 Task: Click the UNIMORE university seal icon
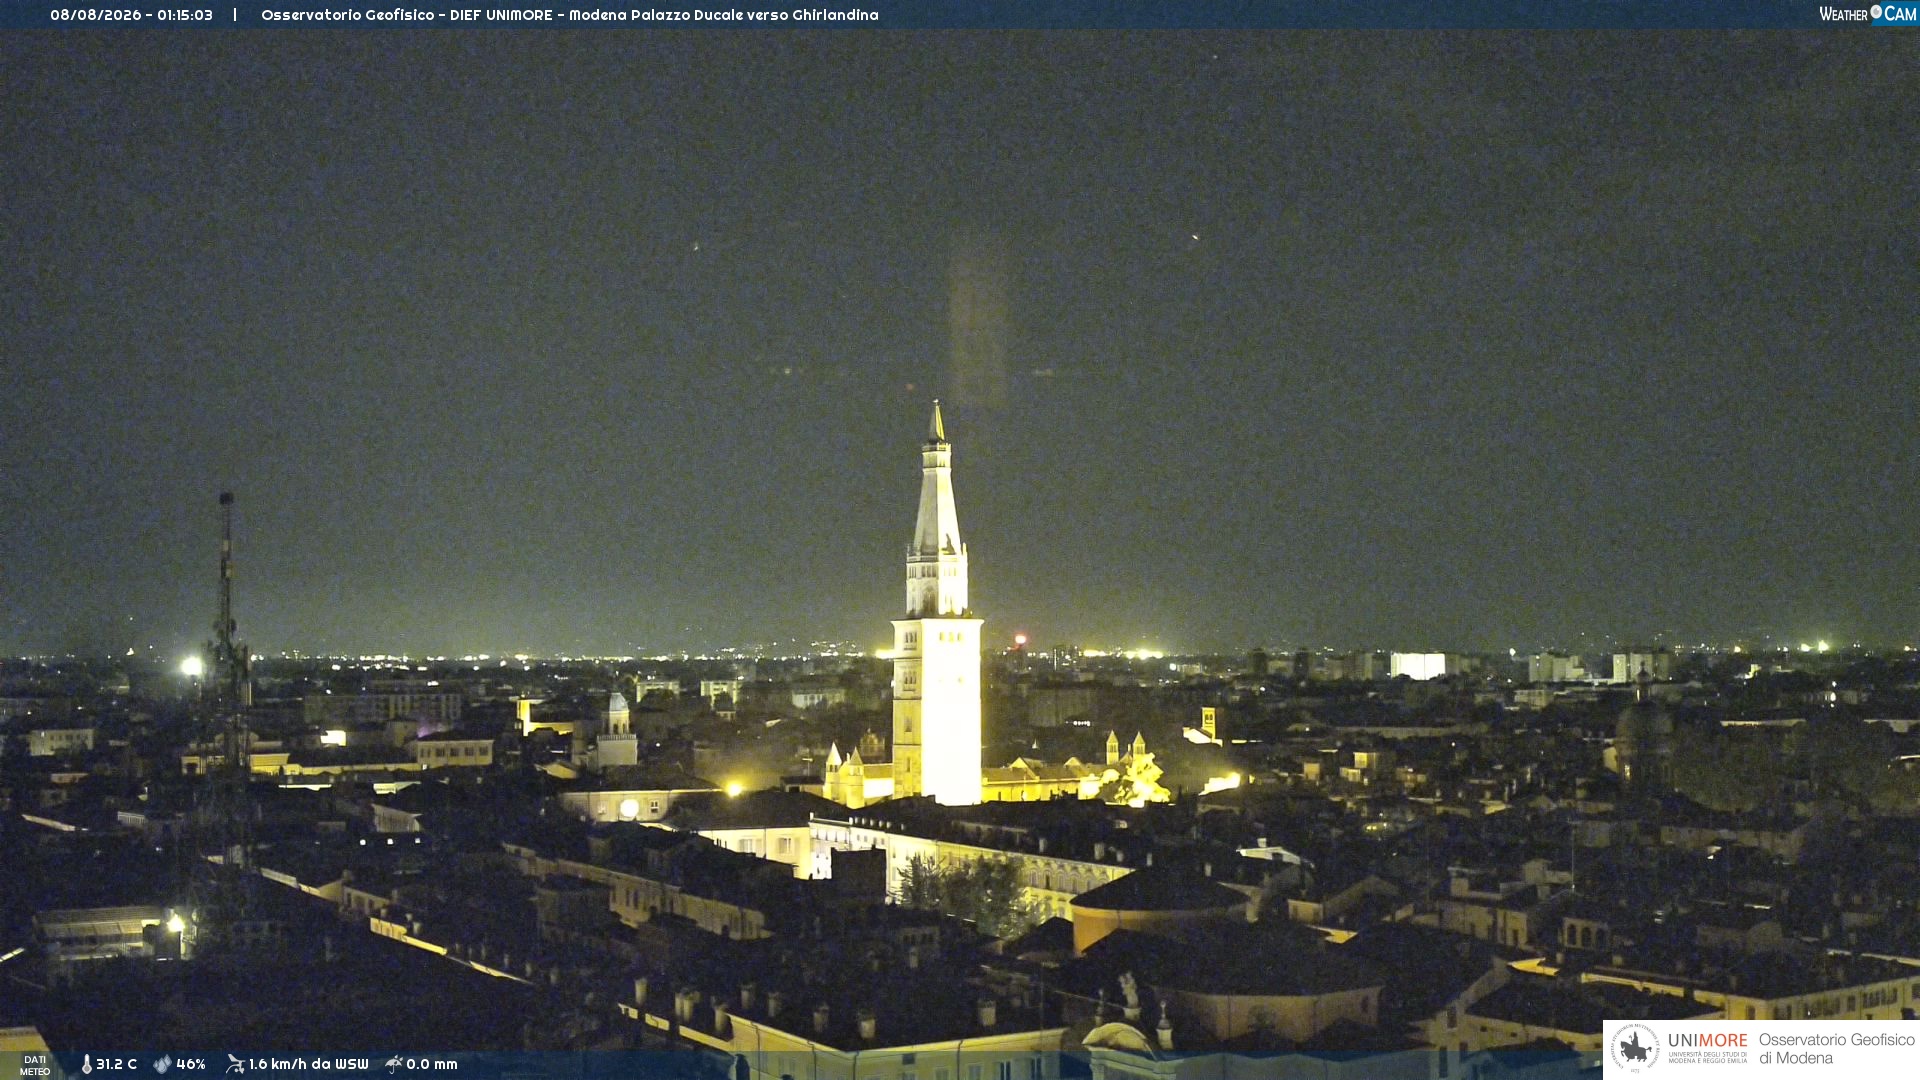(x=1635, y=1048)
